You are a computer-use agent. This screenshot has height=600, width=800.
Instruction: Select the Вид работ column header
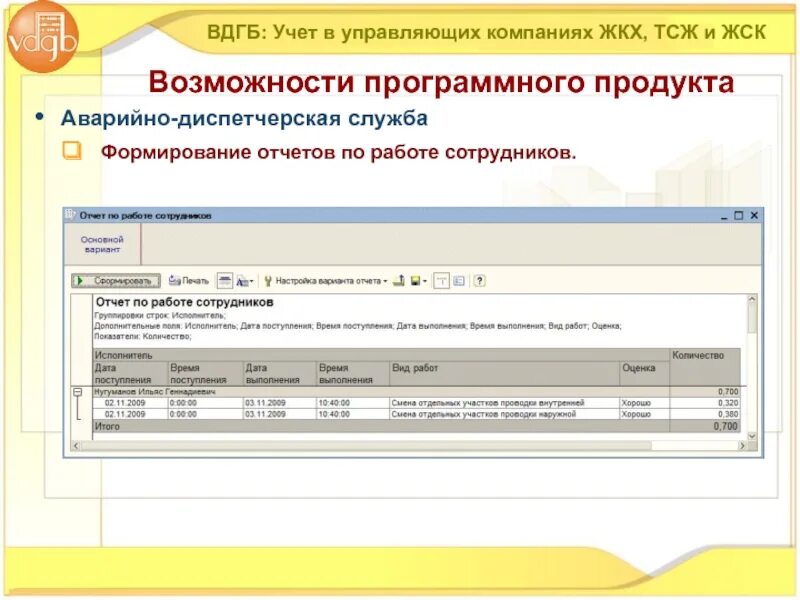[505, 373]
